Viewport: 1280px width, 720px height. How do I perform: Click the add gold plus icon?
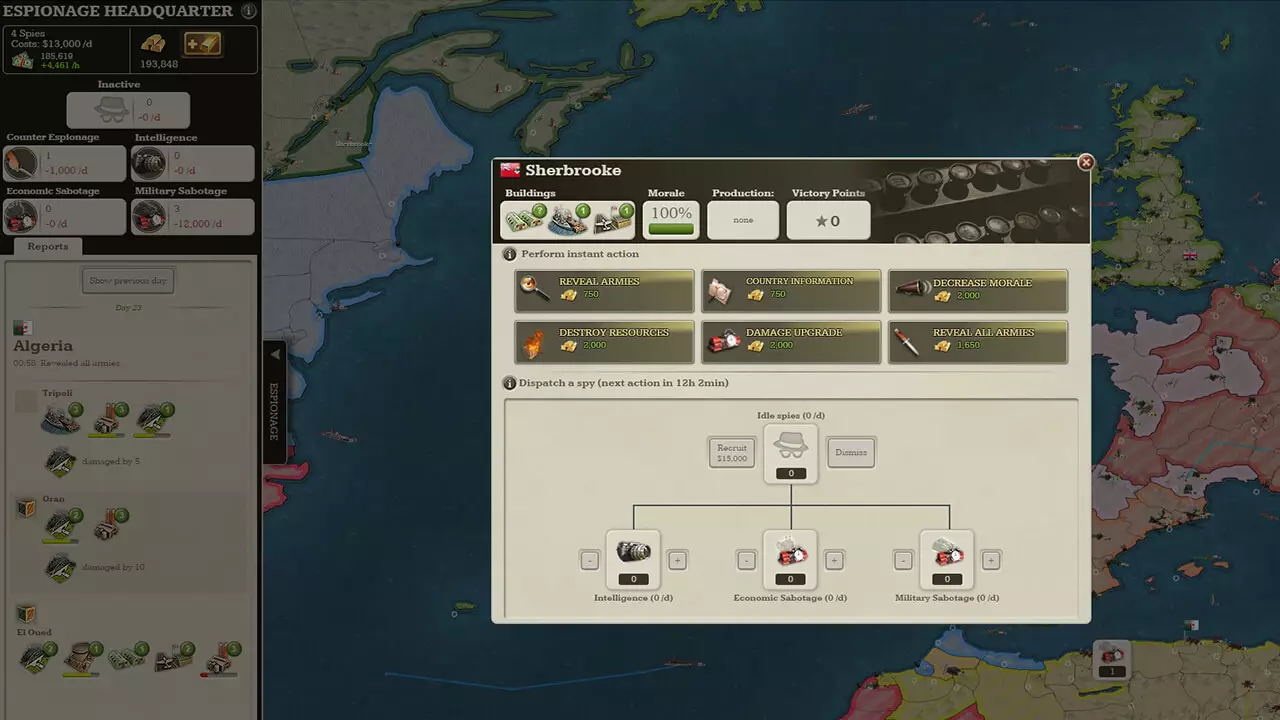pos(201,44)
